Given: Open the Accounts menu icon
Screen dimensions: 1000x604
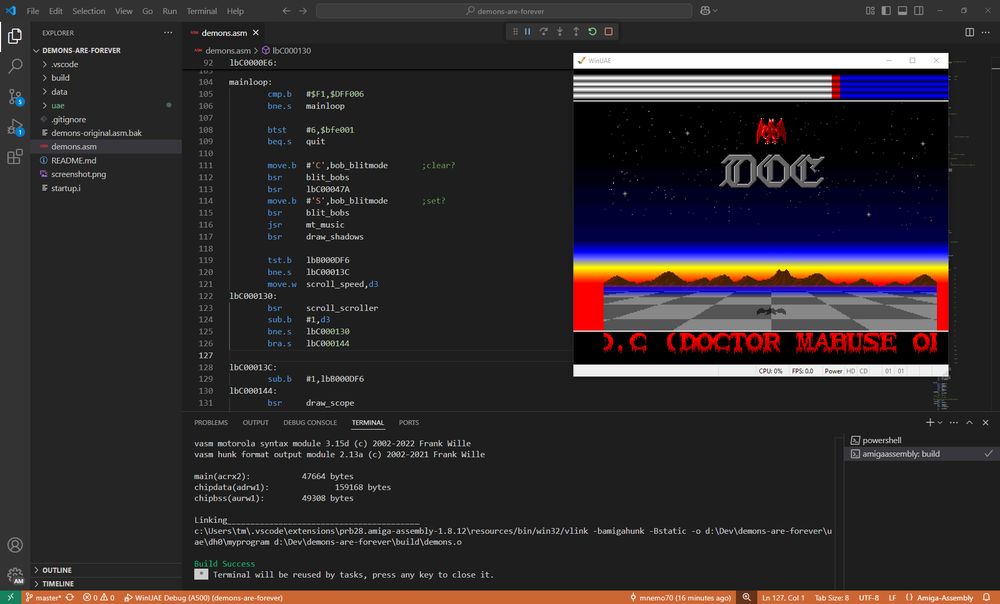Looking at the screenshot, I should click(x=15, y=545).
